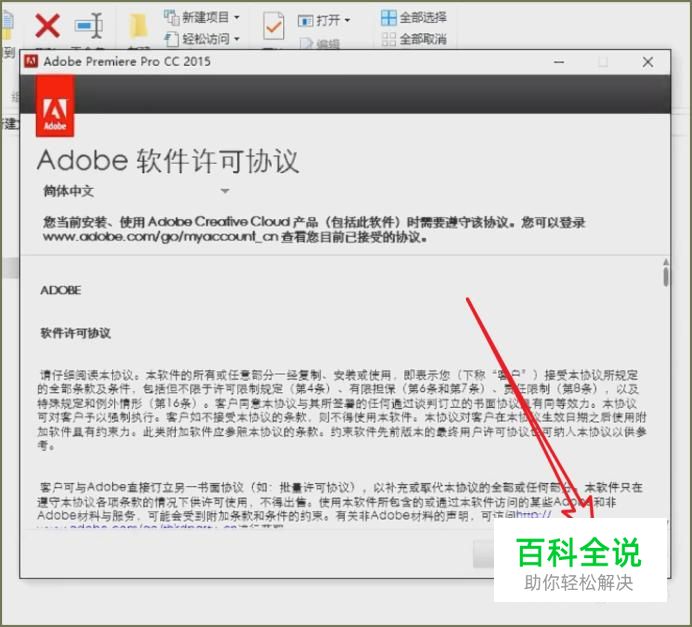Open the 新建项目 dropdown in Explorer ribbon
692x627 pixels.
click(x=202, y=17)
